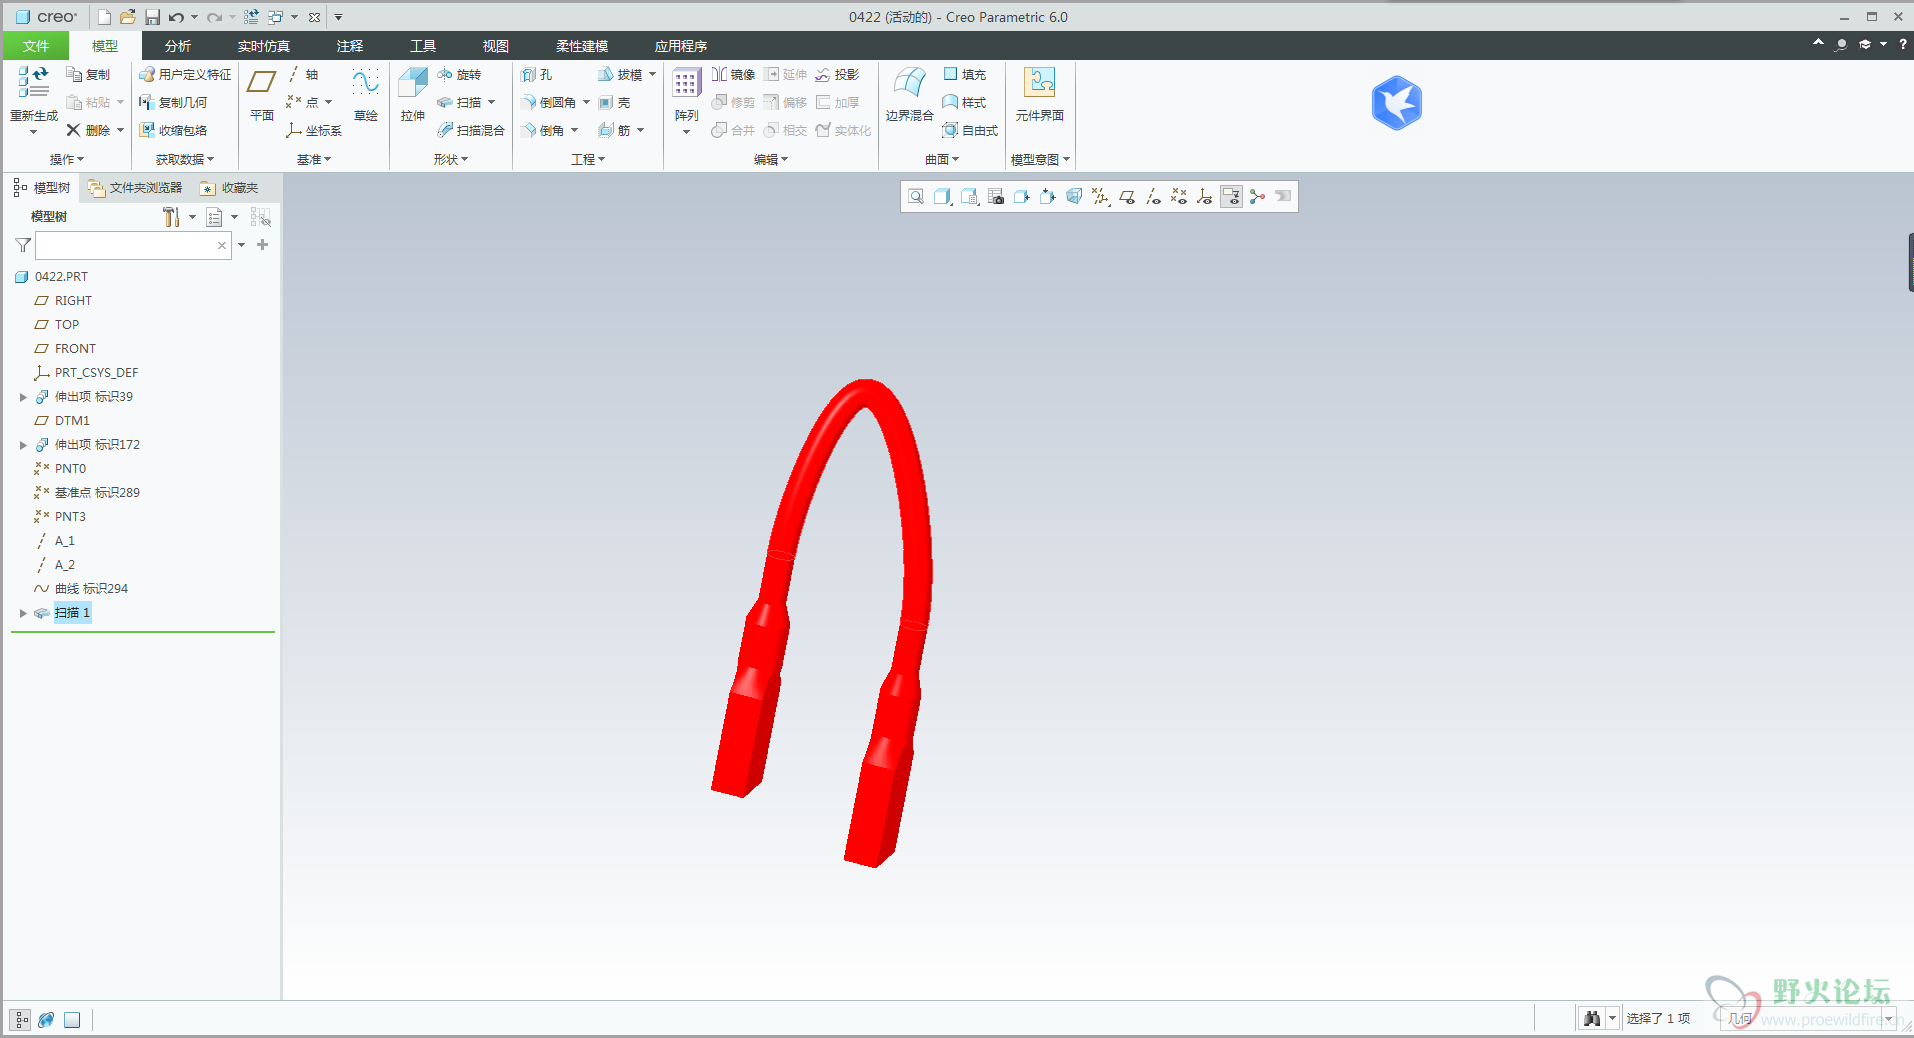Click the Component Interface (元件界面) icon
The image size is (1914, 1038).
click(1040, 95)
